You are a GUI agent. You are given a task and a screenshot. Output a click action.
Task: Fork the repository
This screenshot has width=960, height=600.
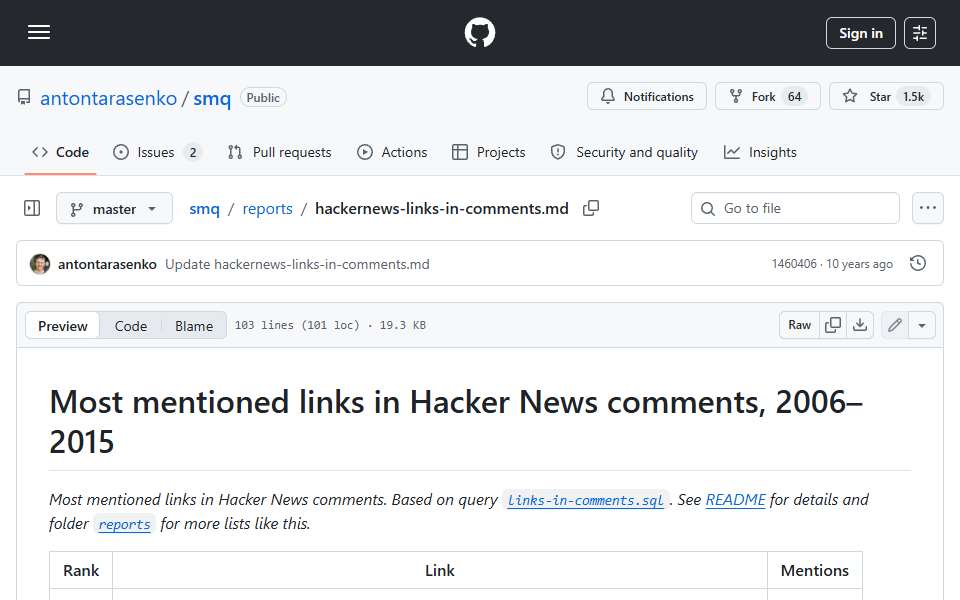[767, 97]
